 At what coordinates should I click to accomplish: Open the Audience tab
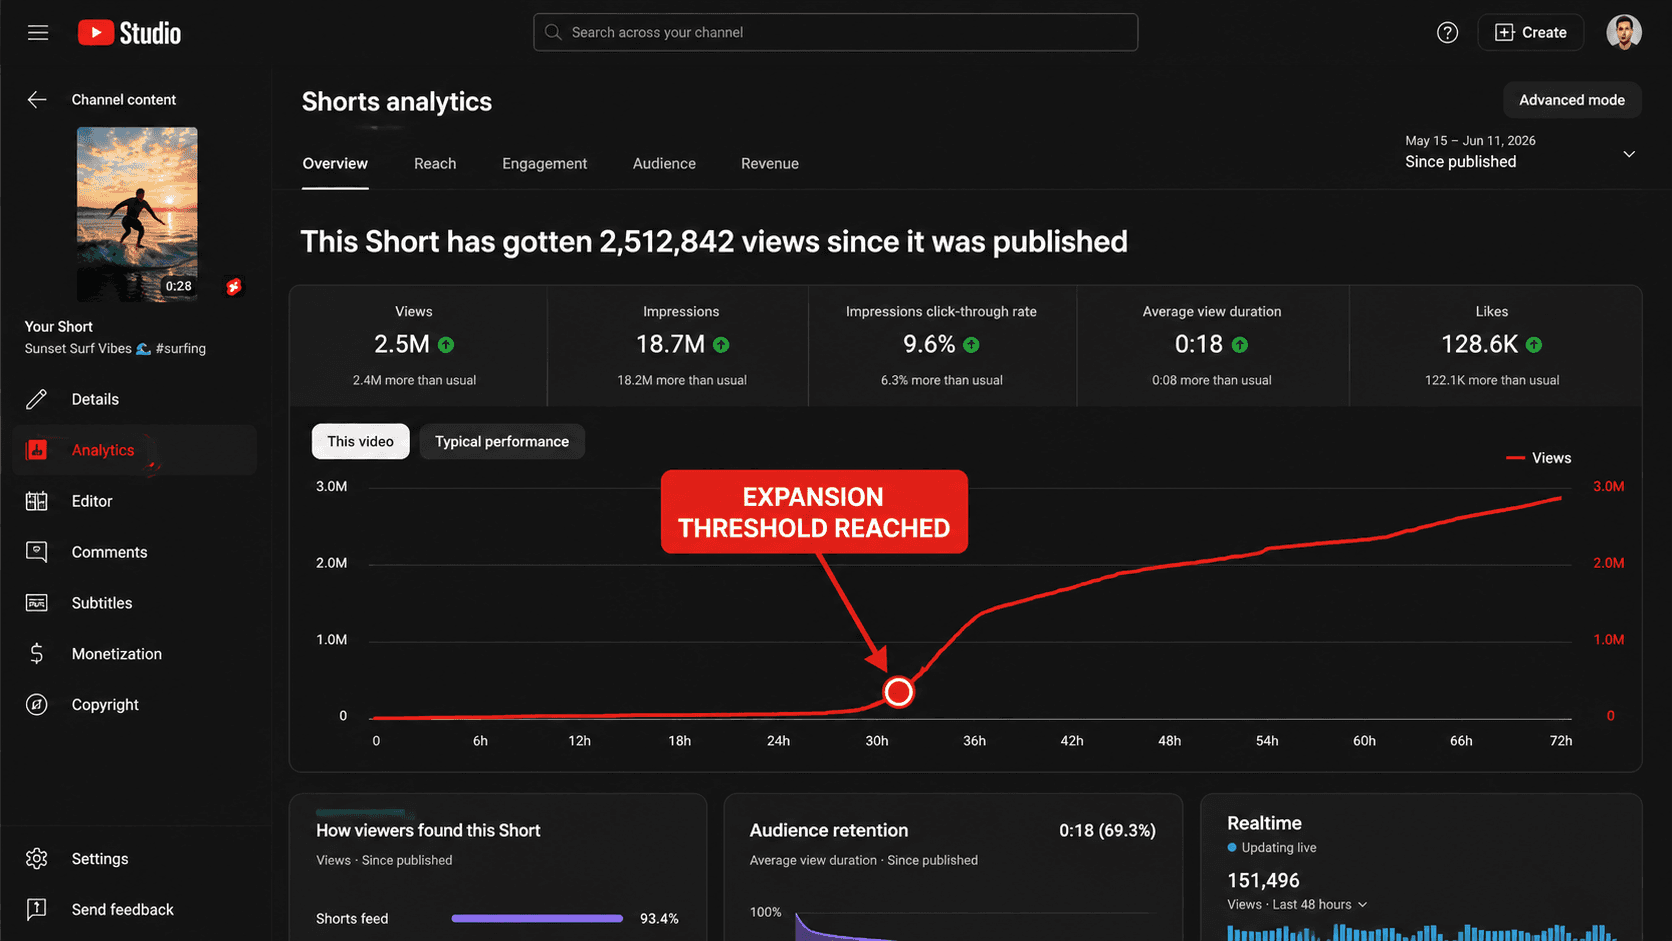664,164
